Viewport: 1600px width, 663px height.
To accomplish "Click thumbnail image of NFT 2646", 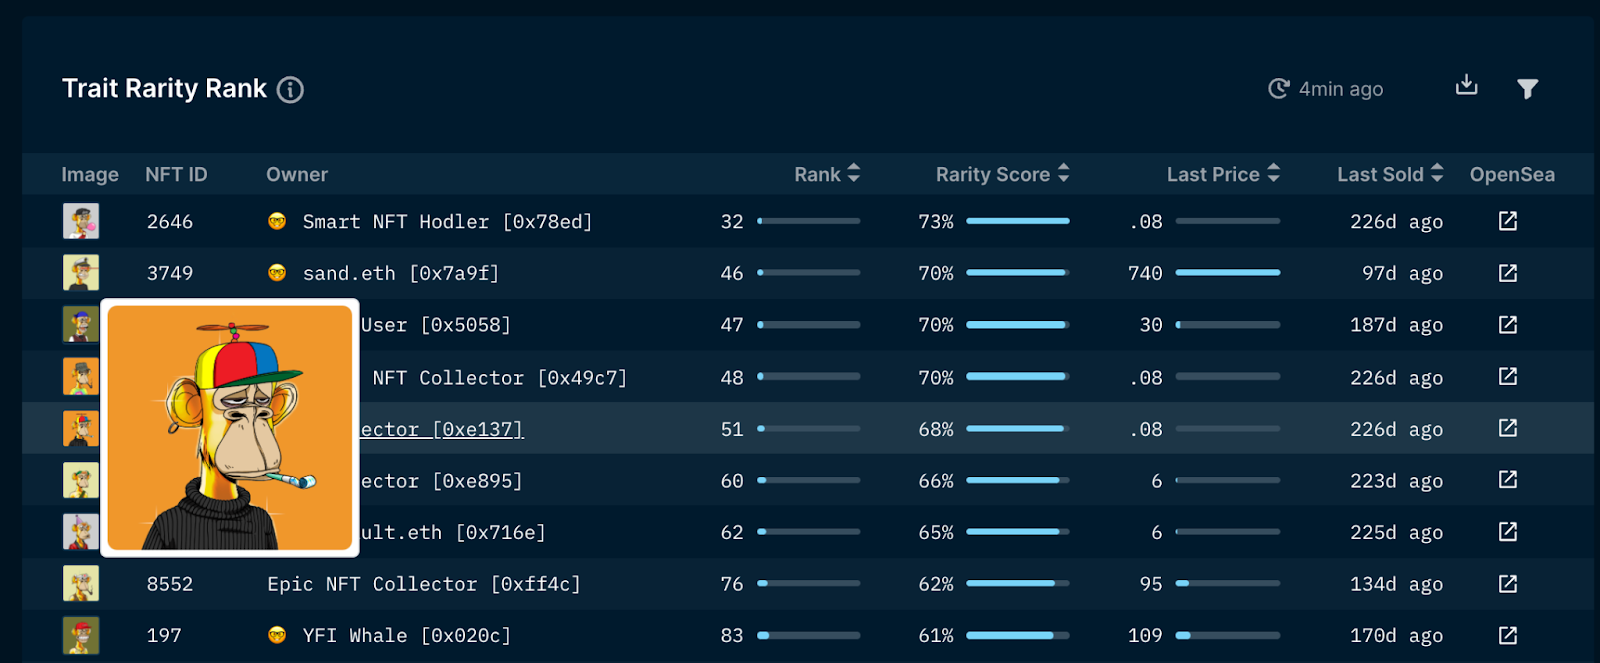I will 81,221.
